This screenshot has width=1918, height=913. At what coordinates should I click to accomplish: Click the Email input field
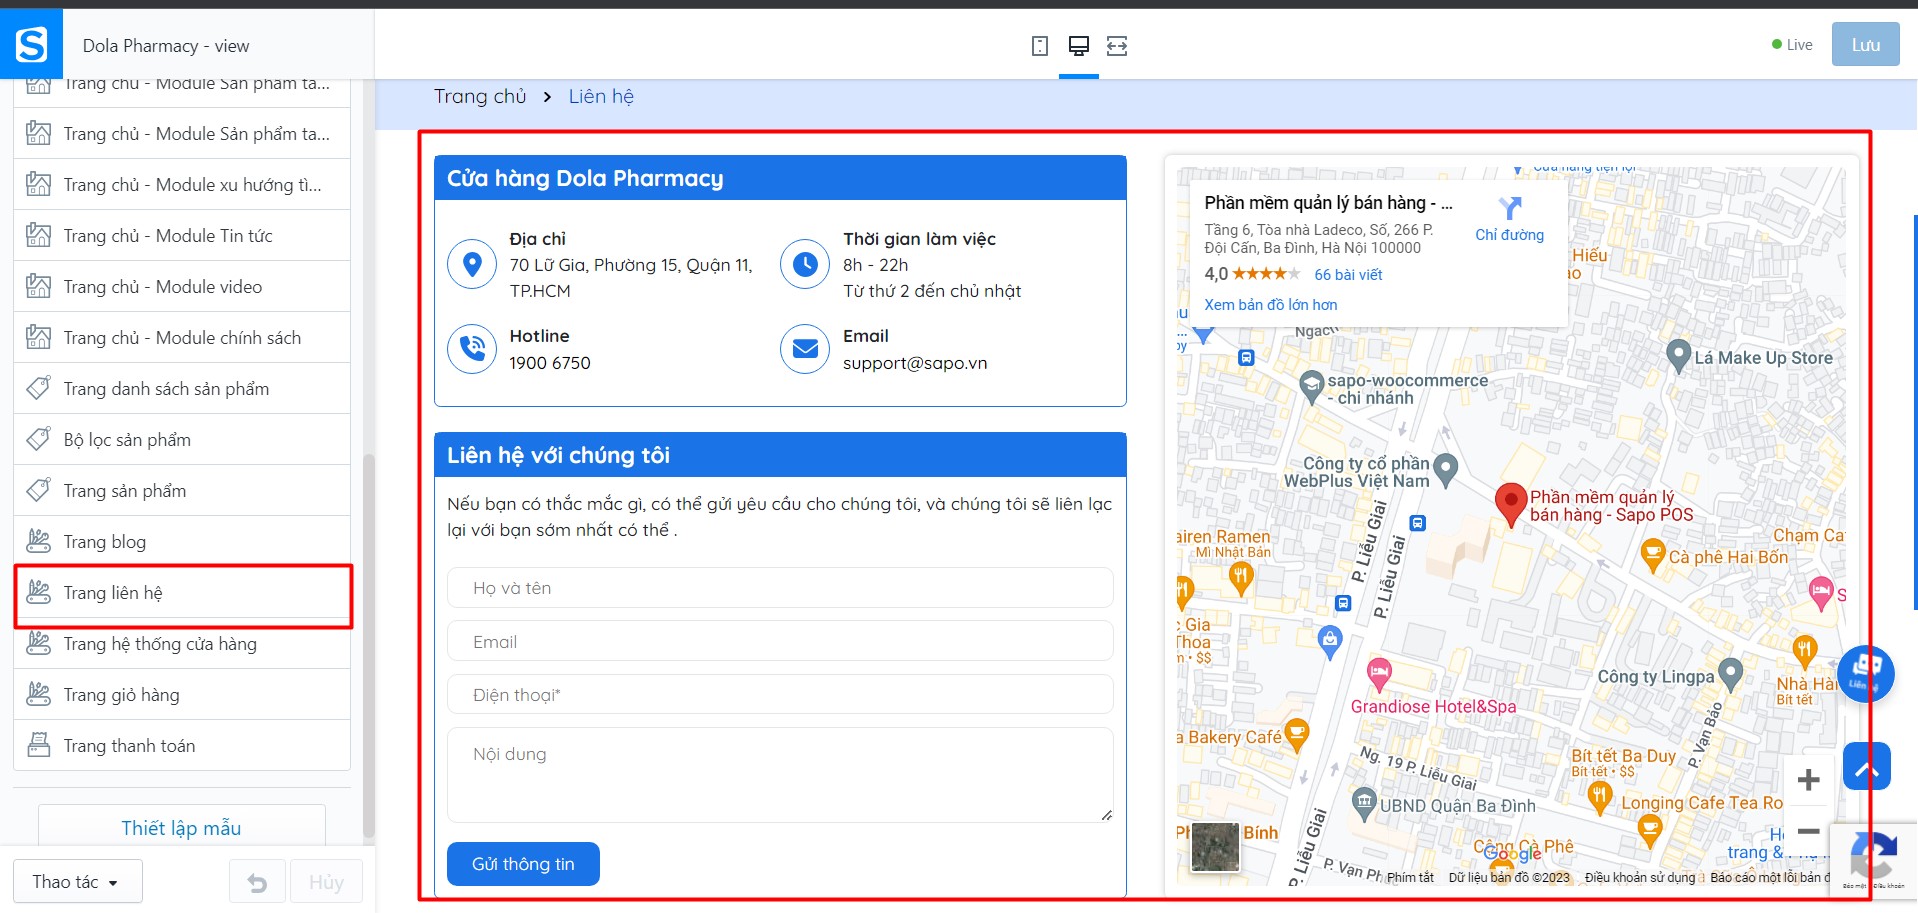(780, 641)
